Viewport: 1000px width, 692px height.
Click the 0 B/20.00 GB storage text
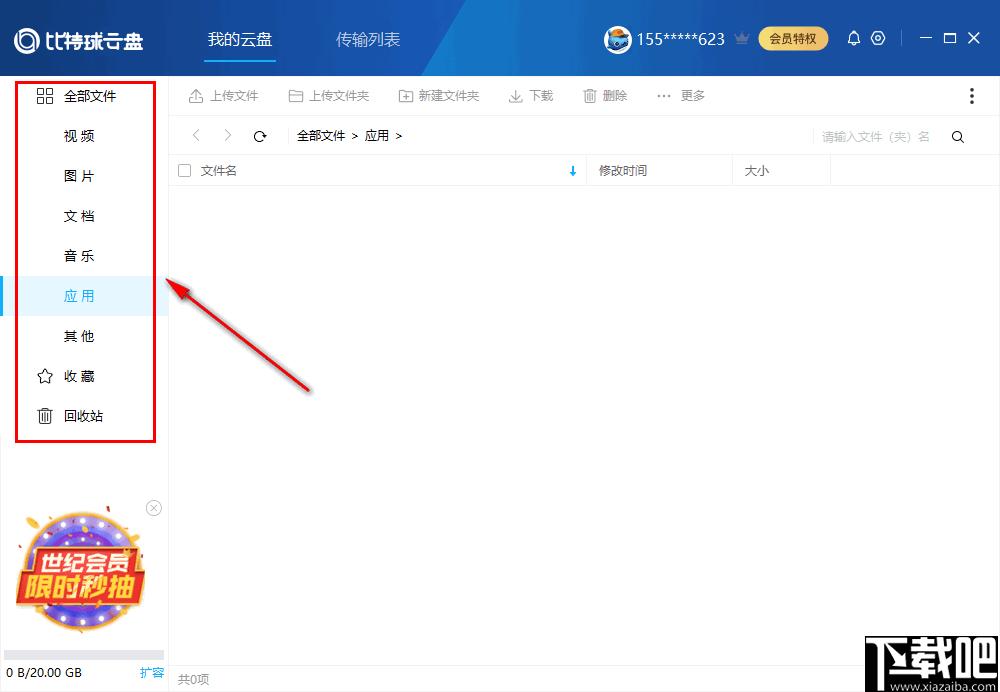click(44, 673)
